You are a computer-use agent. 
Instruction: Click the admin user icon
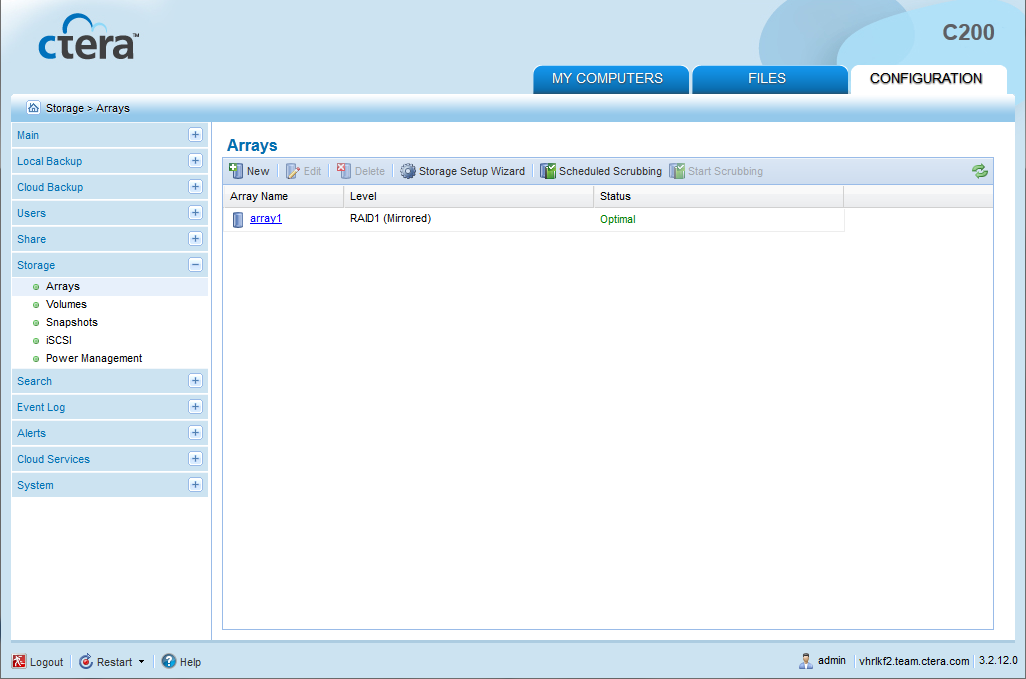(805, 661)
